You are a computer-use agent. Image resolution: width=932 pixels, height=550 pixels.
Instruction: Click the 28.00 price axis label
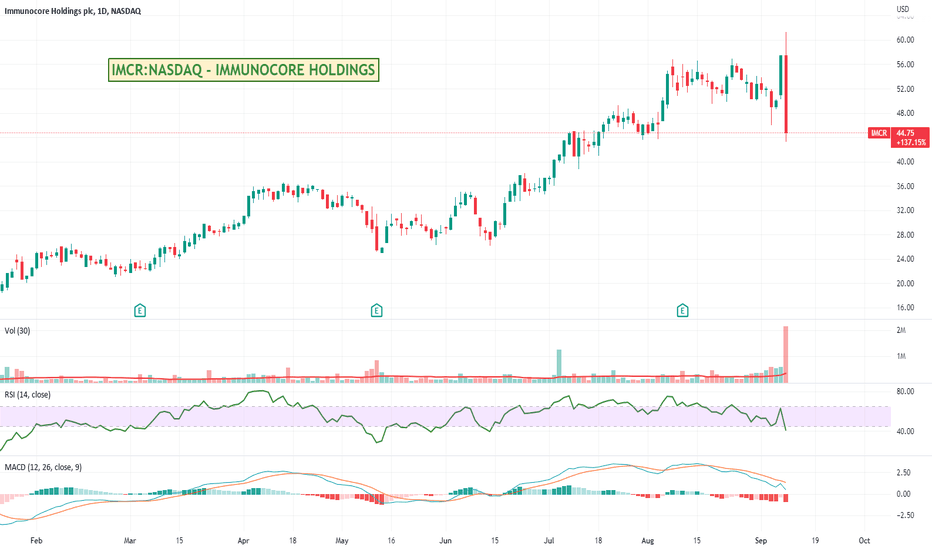(905, 235)
